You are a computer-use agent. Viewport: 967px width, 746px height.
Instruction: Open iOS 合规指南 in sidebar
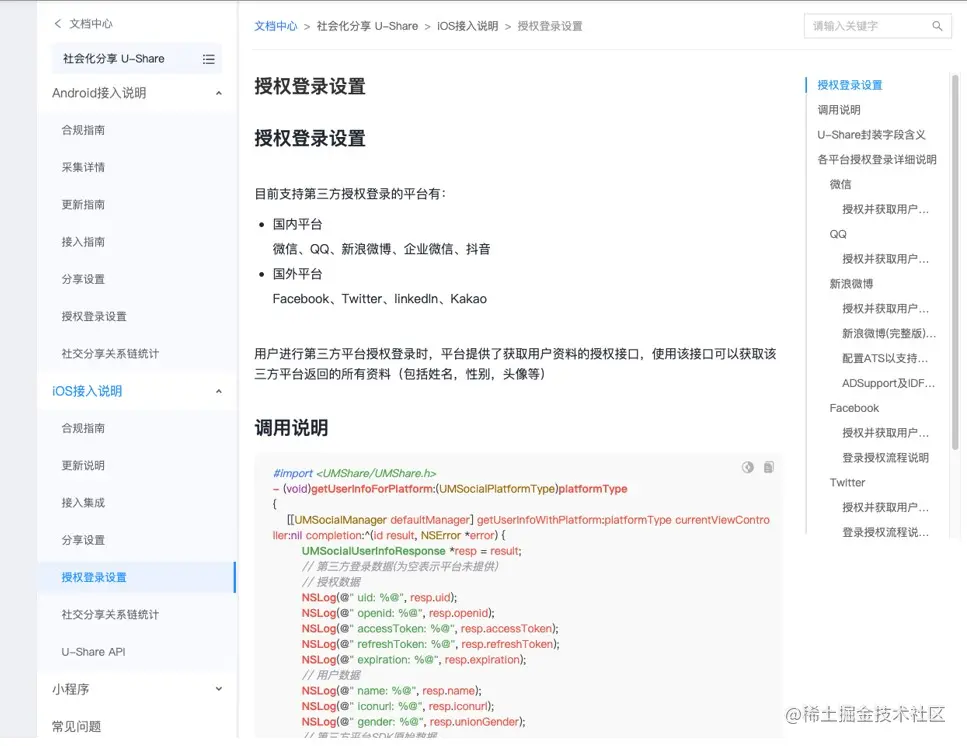coord(83,428)
